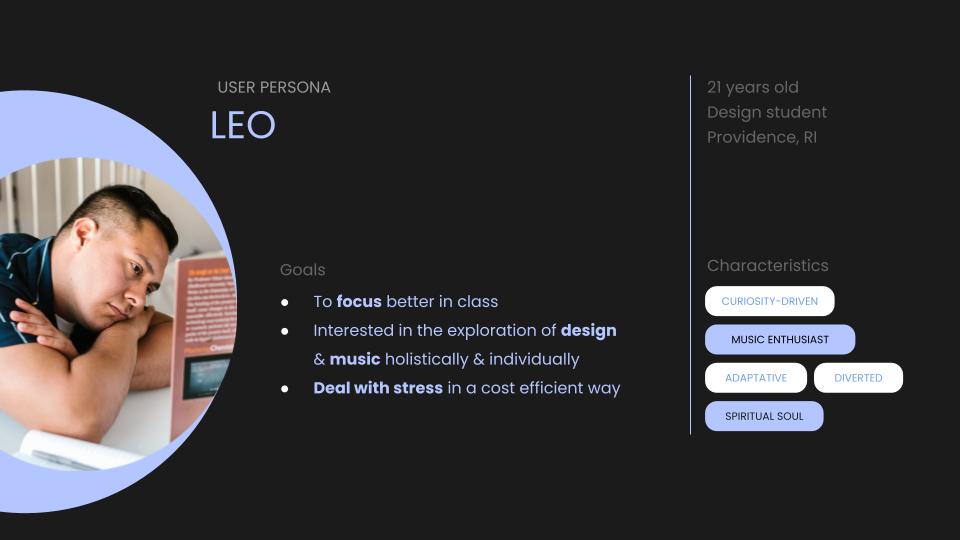Click the Goals heading
960x540 pixels.
pyautogui.click(x=302, y=270)
